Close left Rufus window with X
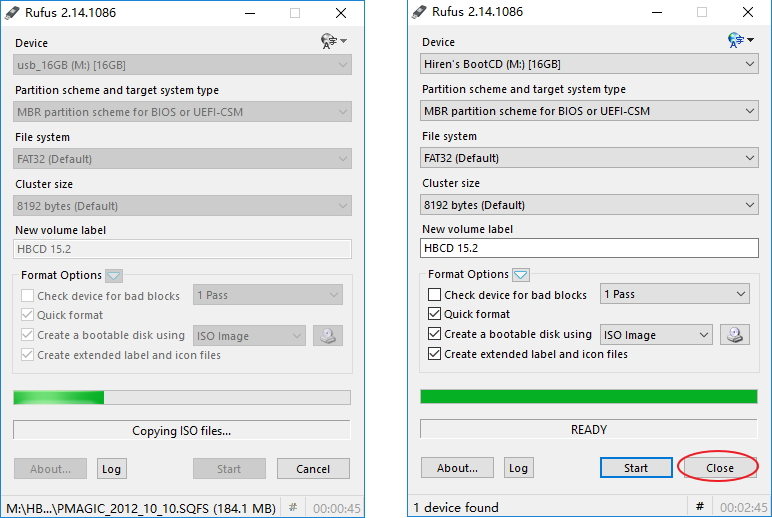Viewport: 772px width, 518px height. pos(341,13)
